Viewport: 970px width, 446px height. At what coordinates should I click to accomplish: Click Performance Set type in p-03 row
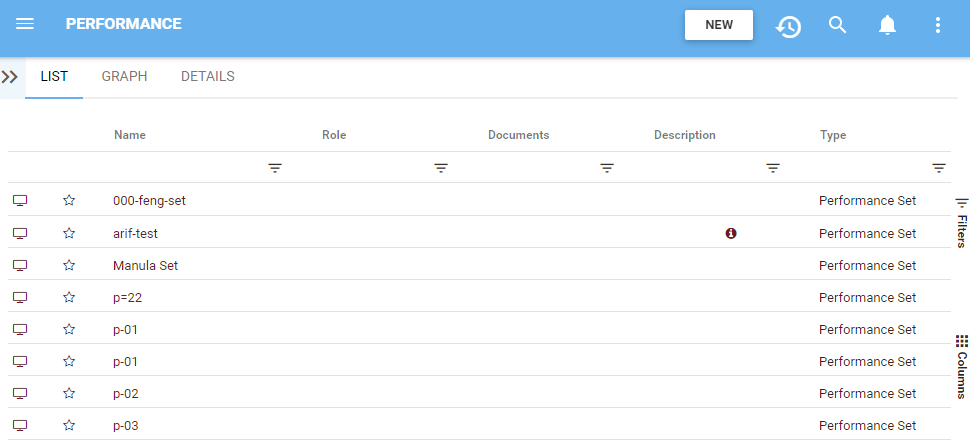(867, 426)
